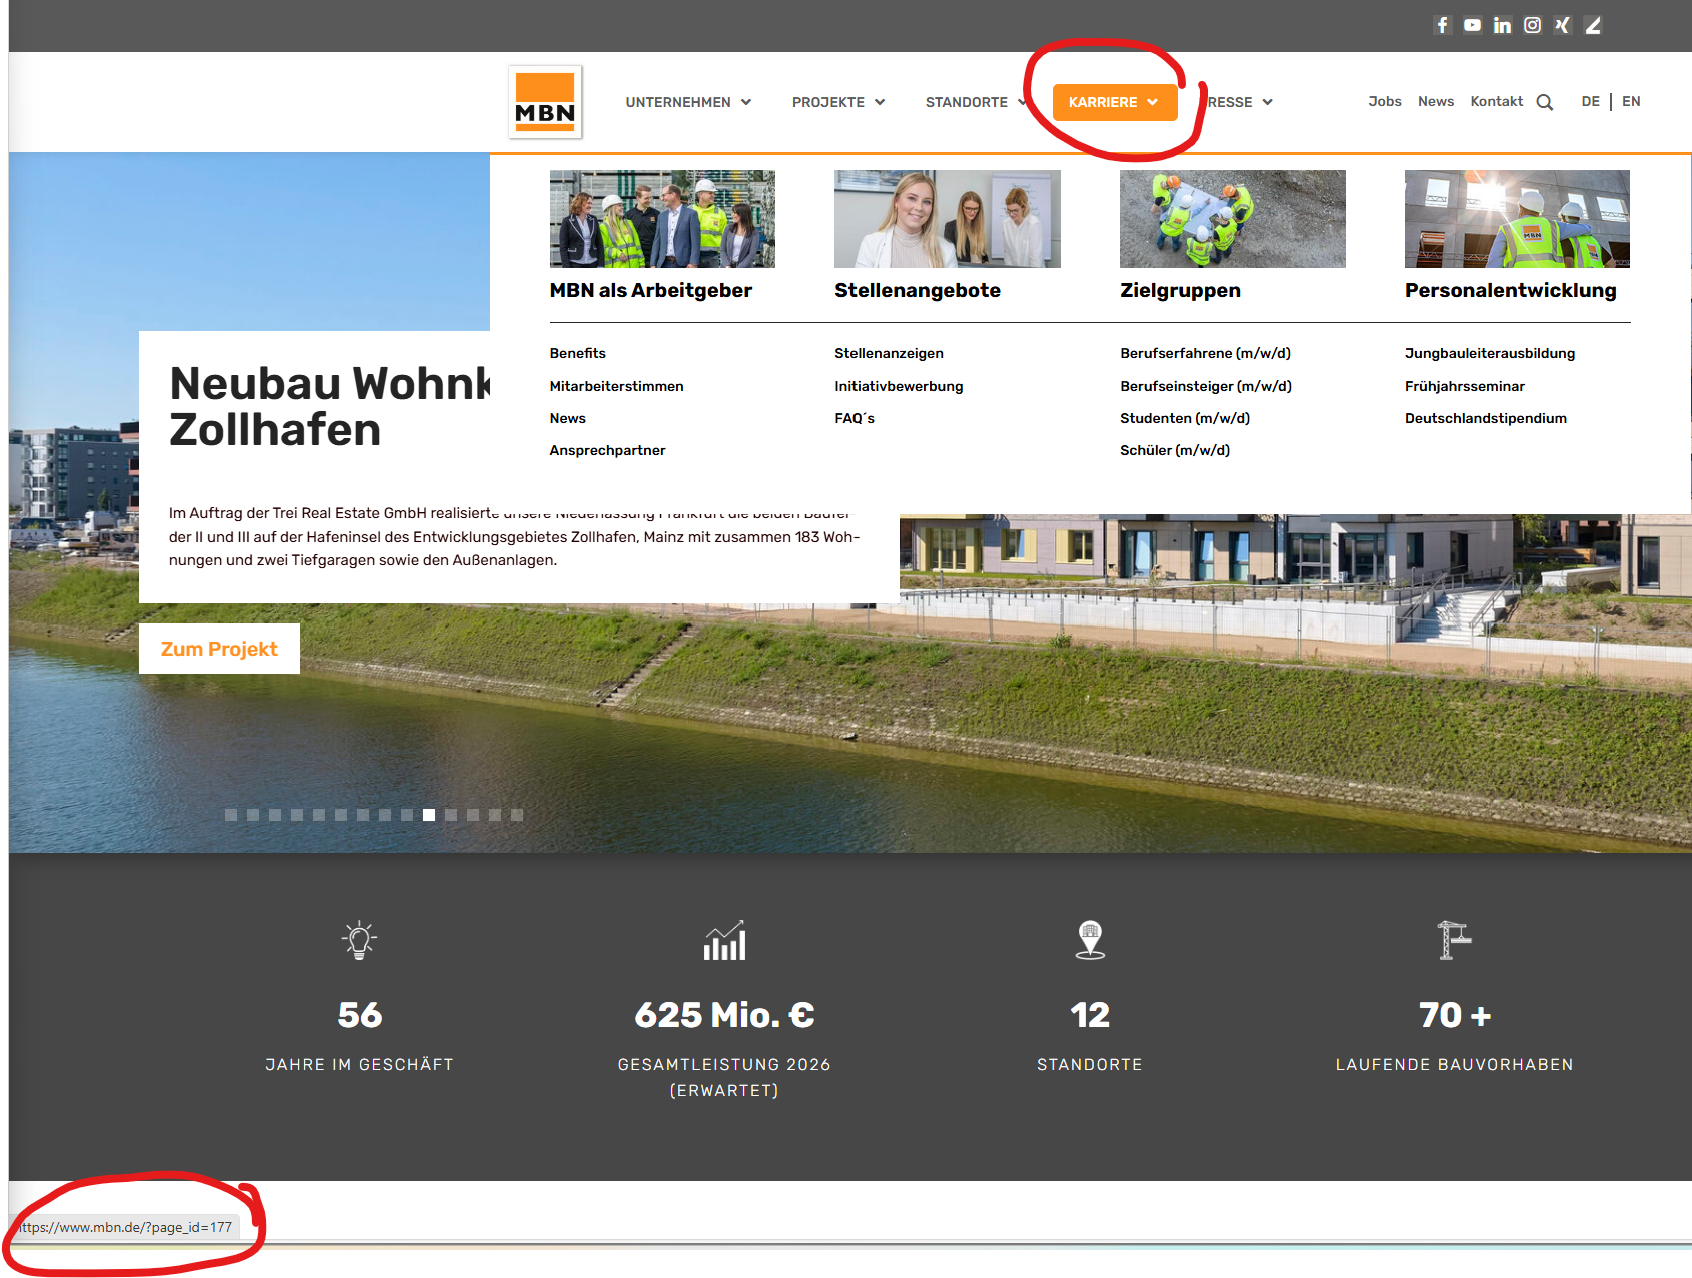Expand the Unternehmen dropdown menu
Image resolution: width=1692 pixels, height=1278 pixels.
click(x=688, y=102)
